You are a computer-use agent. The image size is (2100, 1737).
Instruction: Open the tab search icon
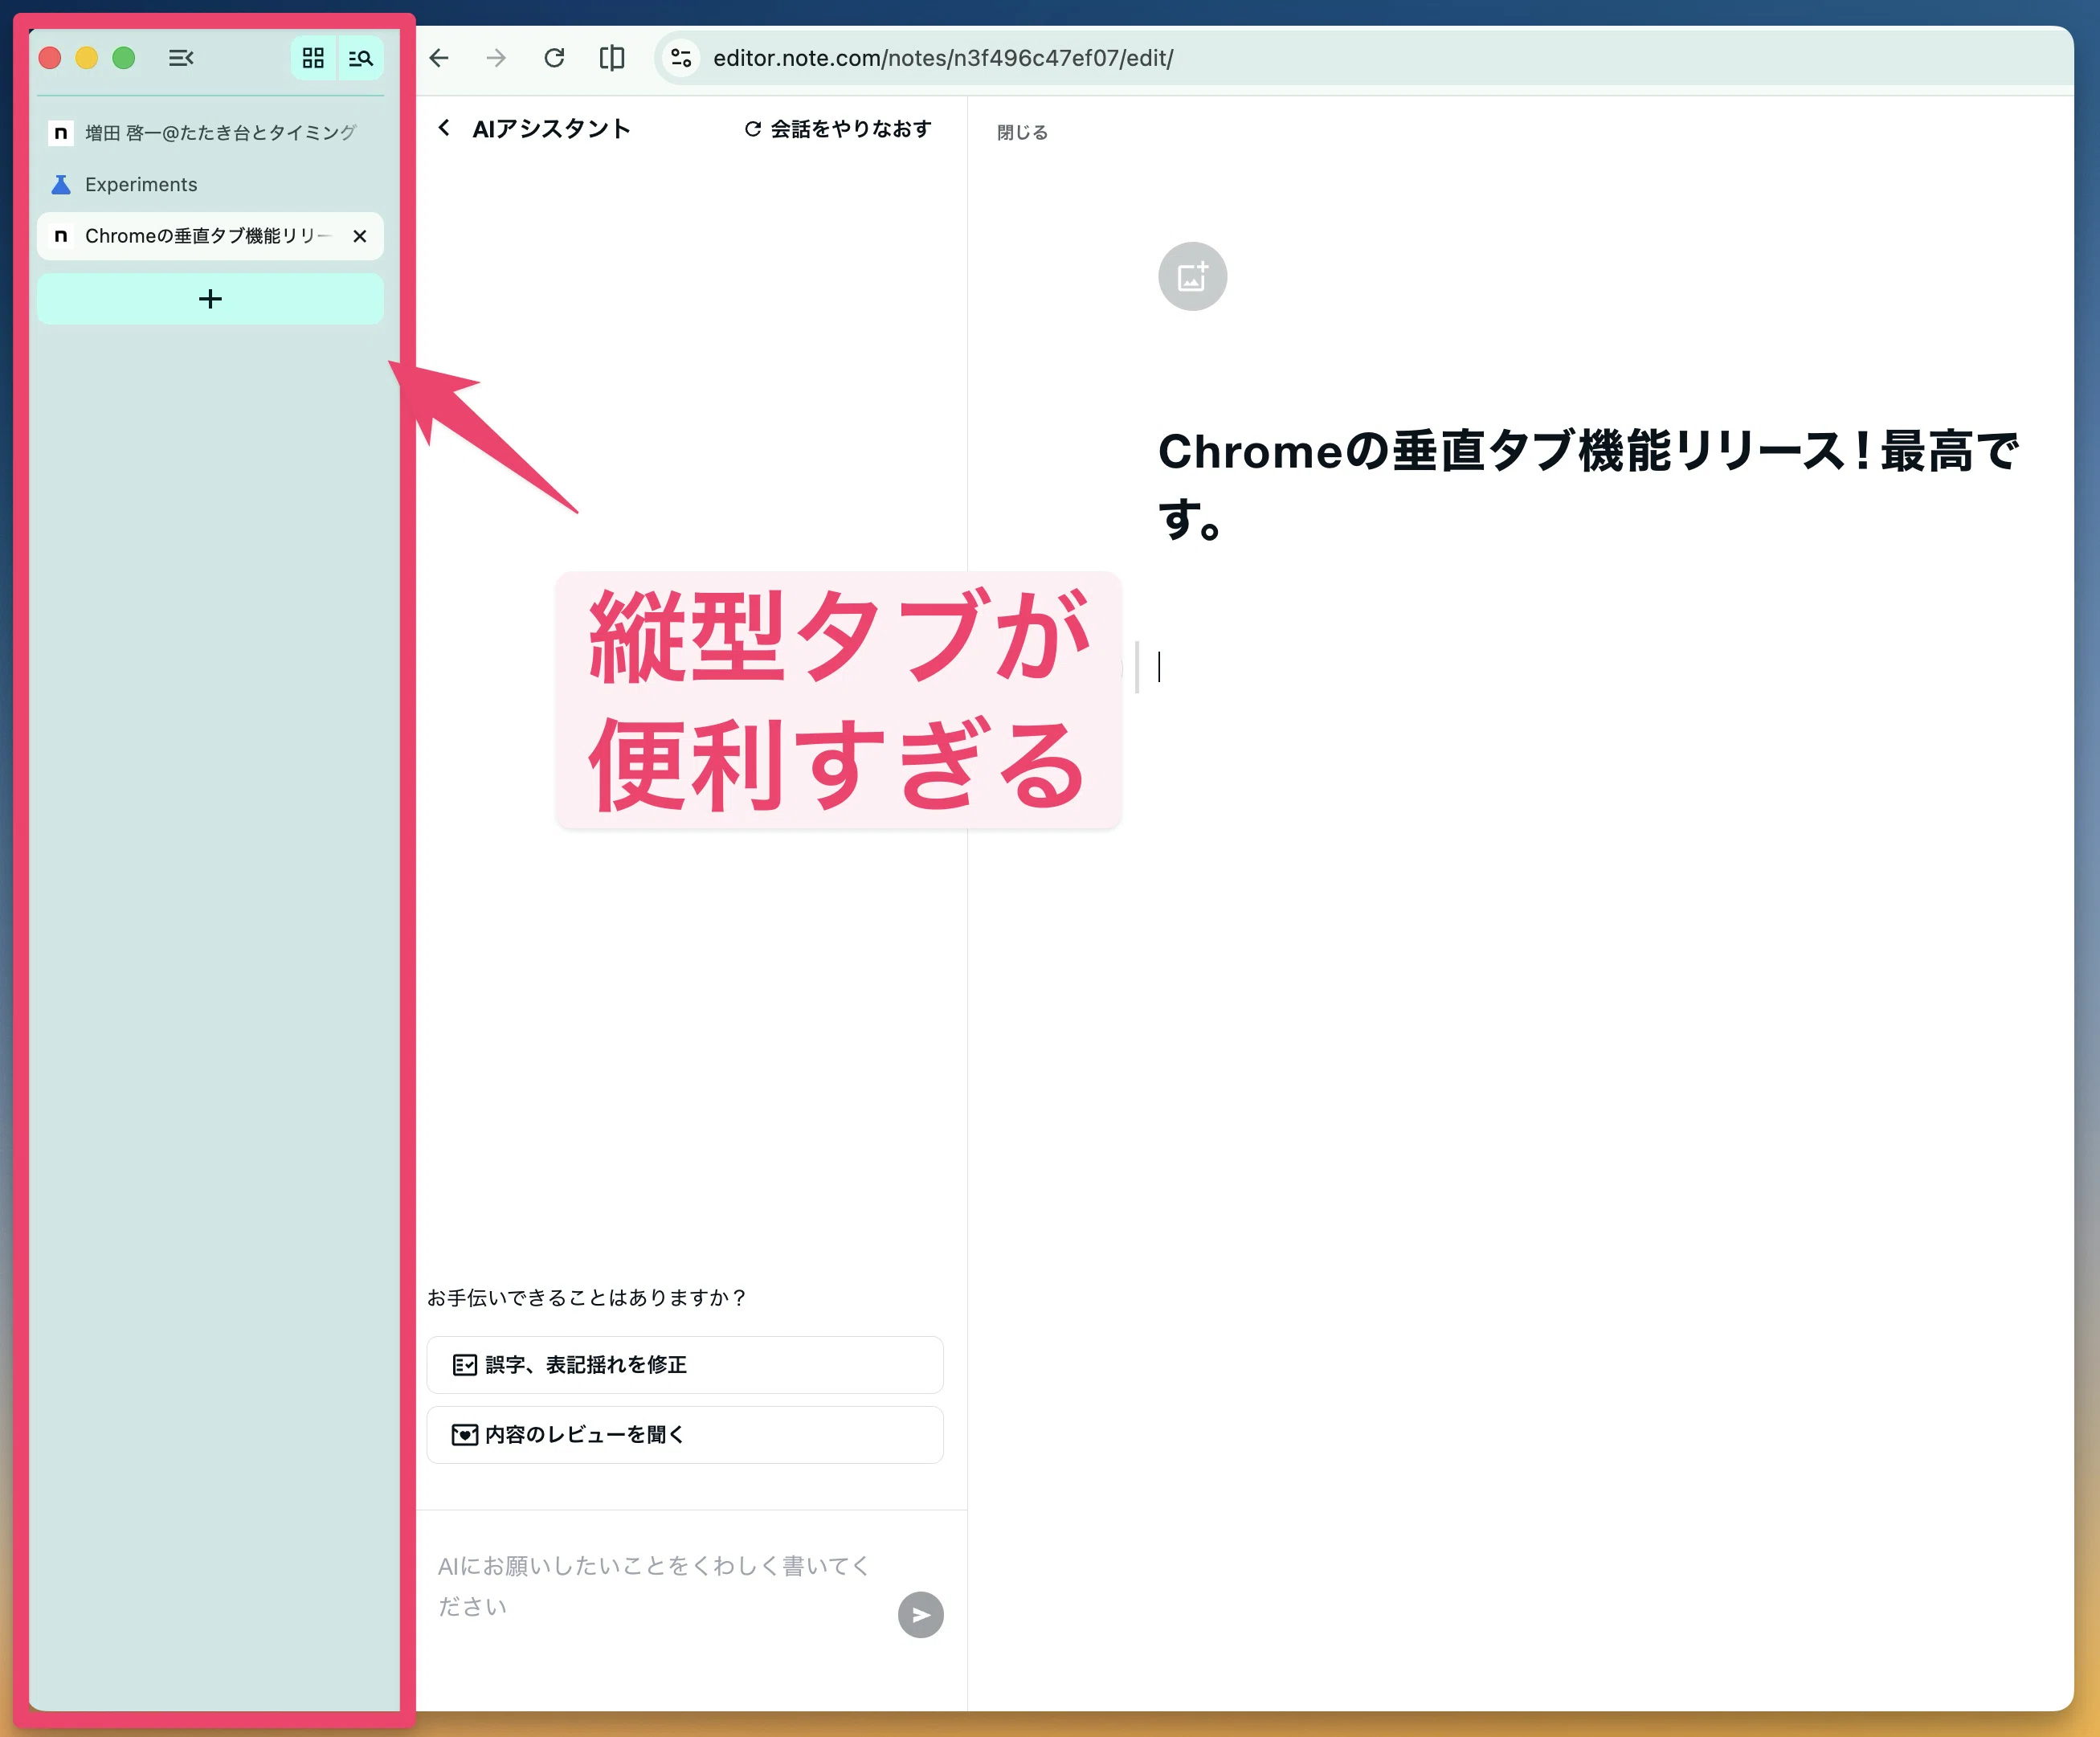[x=360, y=58]
